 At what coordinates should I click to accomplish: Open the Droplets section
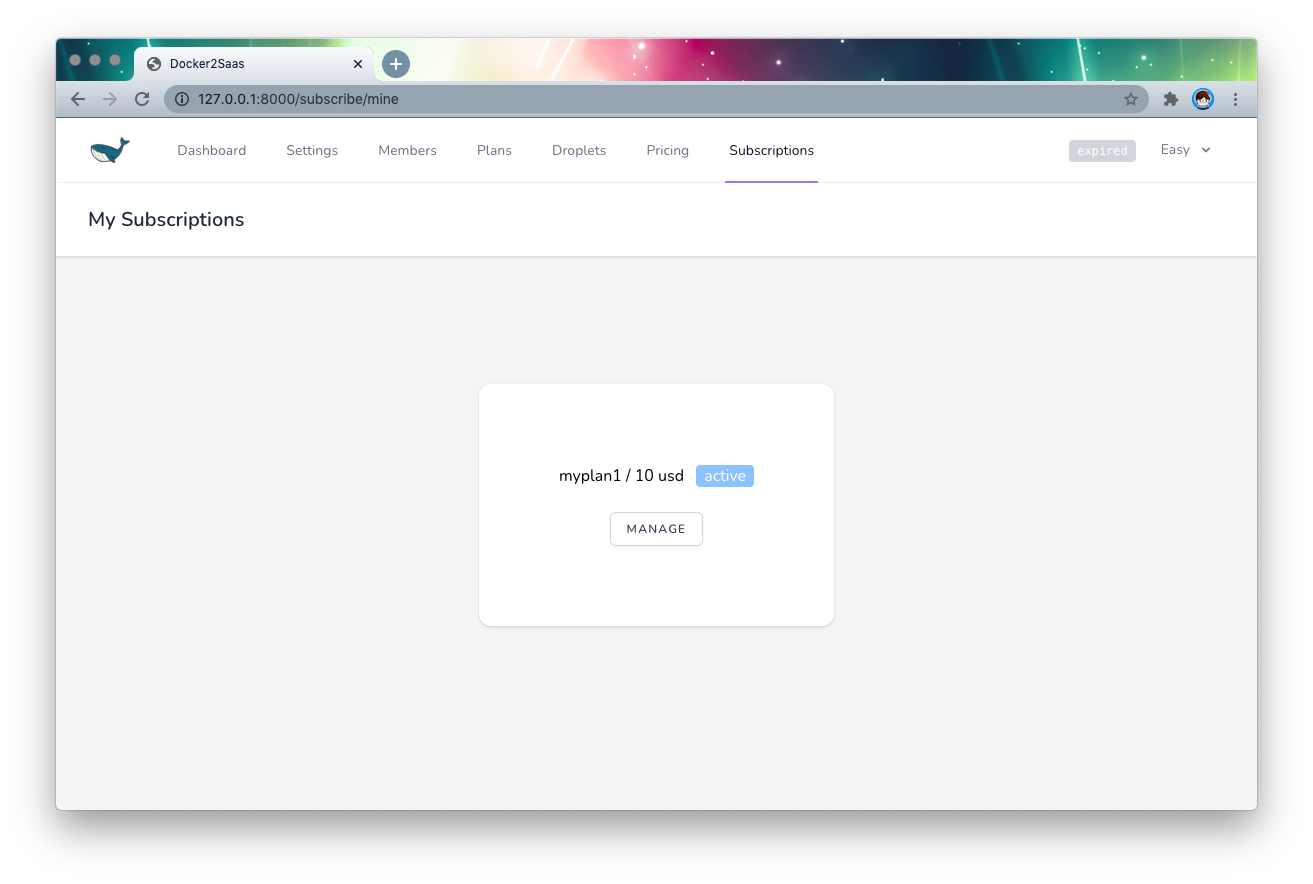point(579,150)
